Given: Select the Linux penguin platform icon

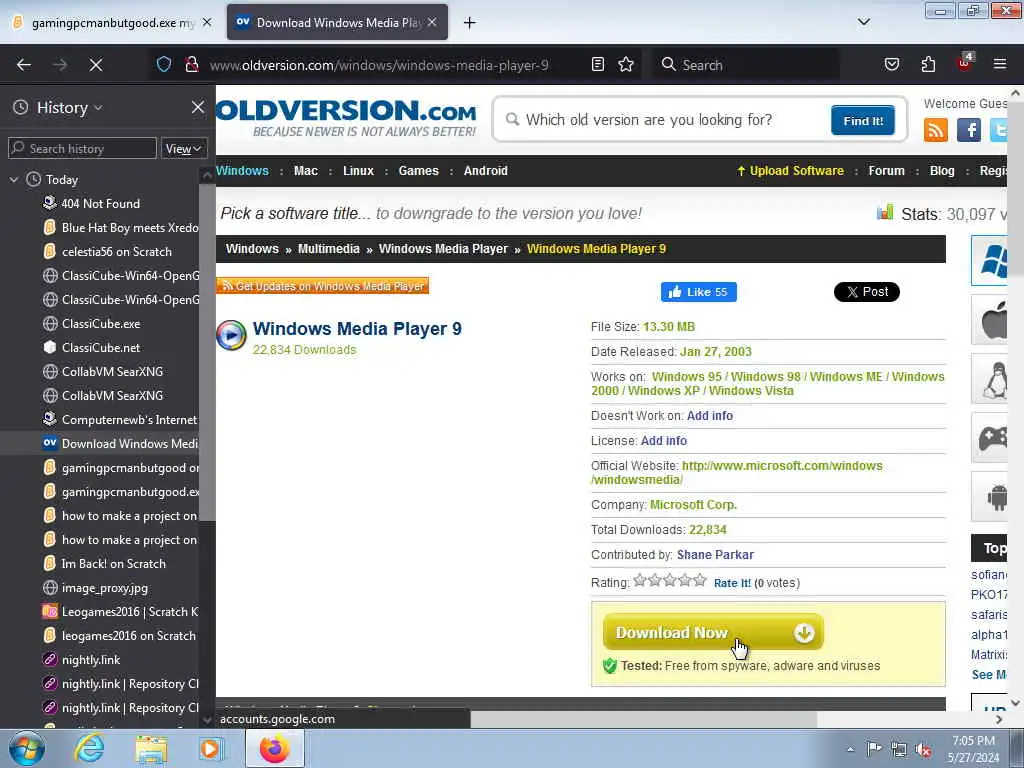Looking at the screenshot, I should [991, 379].
